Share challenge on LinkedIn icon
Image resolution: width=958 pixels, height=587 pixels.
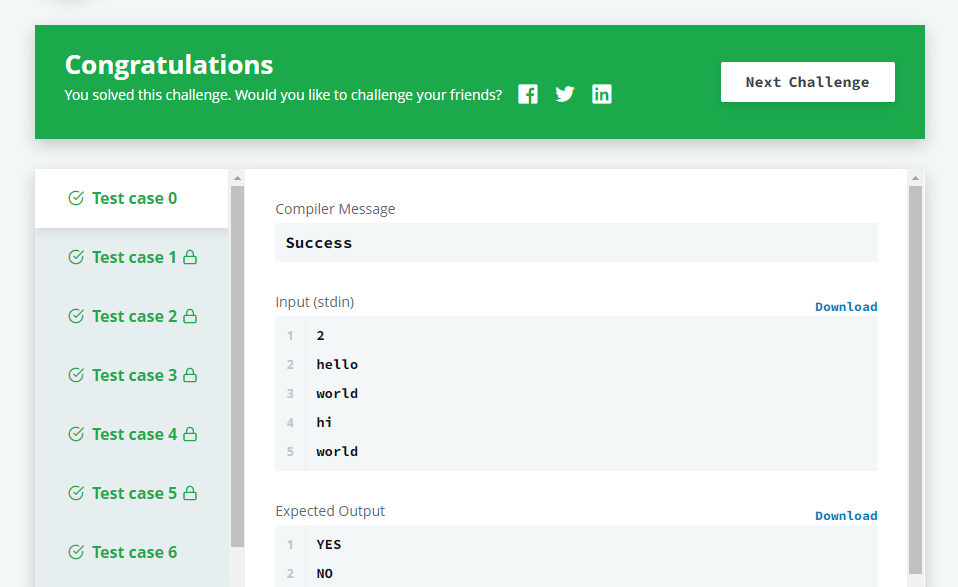pyautogui.click(x=602, y=94)
